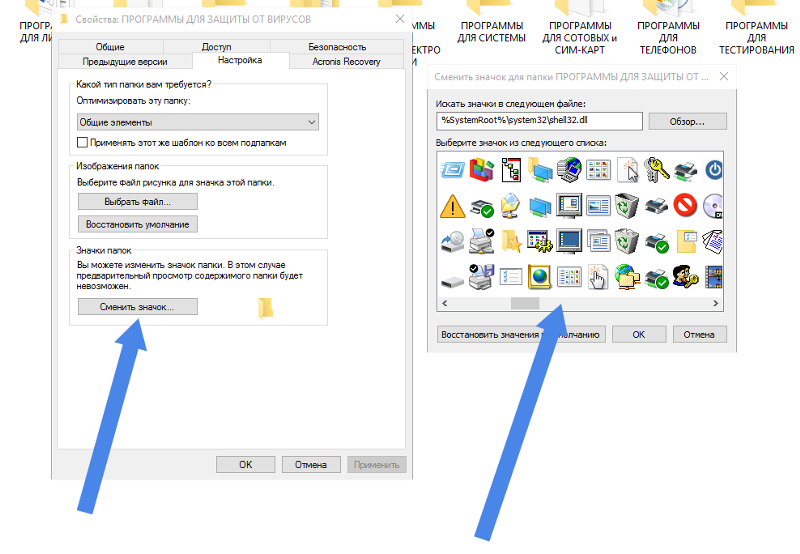The image size is (800, 554).
Task: Click the 'Обзор...' browse button
Action: (x=687, y=122)
